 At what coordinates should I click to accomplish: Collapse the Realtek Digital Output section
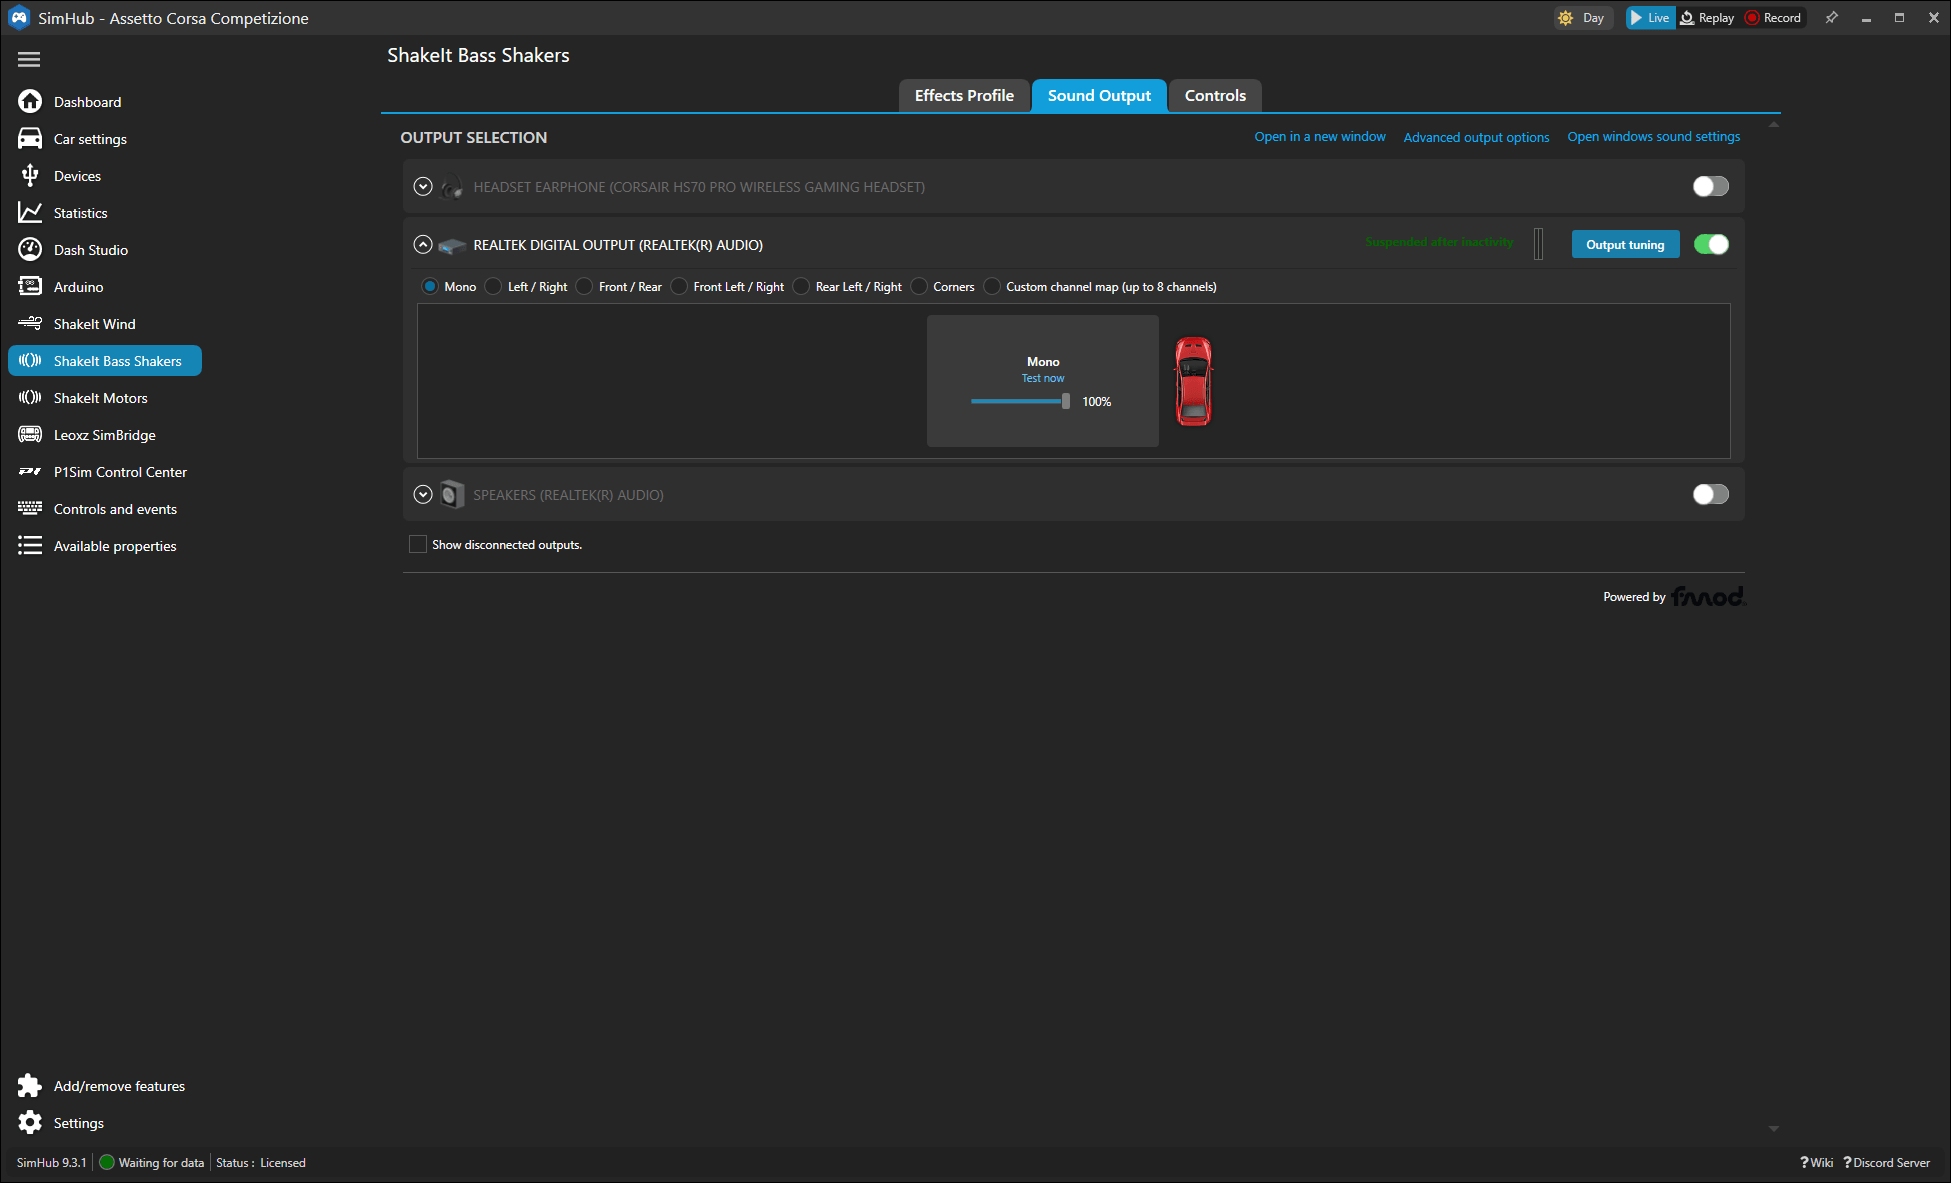423,245
